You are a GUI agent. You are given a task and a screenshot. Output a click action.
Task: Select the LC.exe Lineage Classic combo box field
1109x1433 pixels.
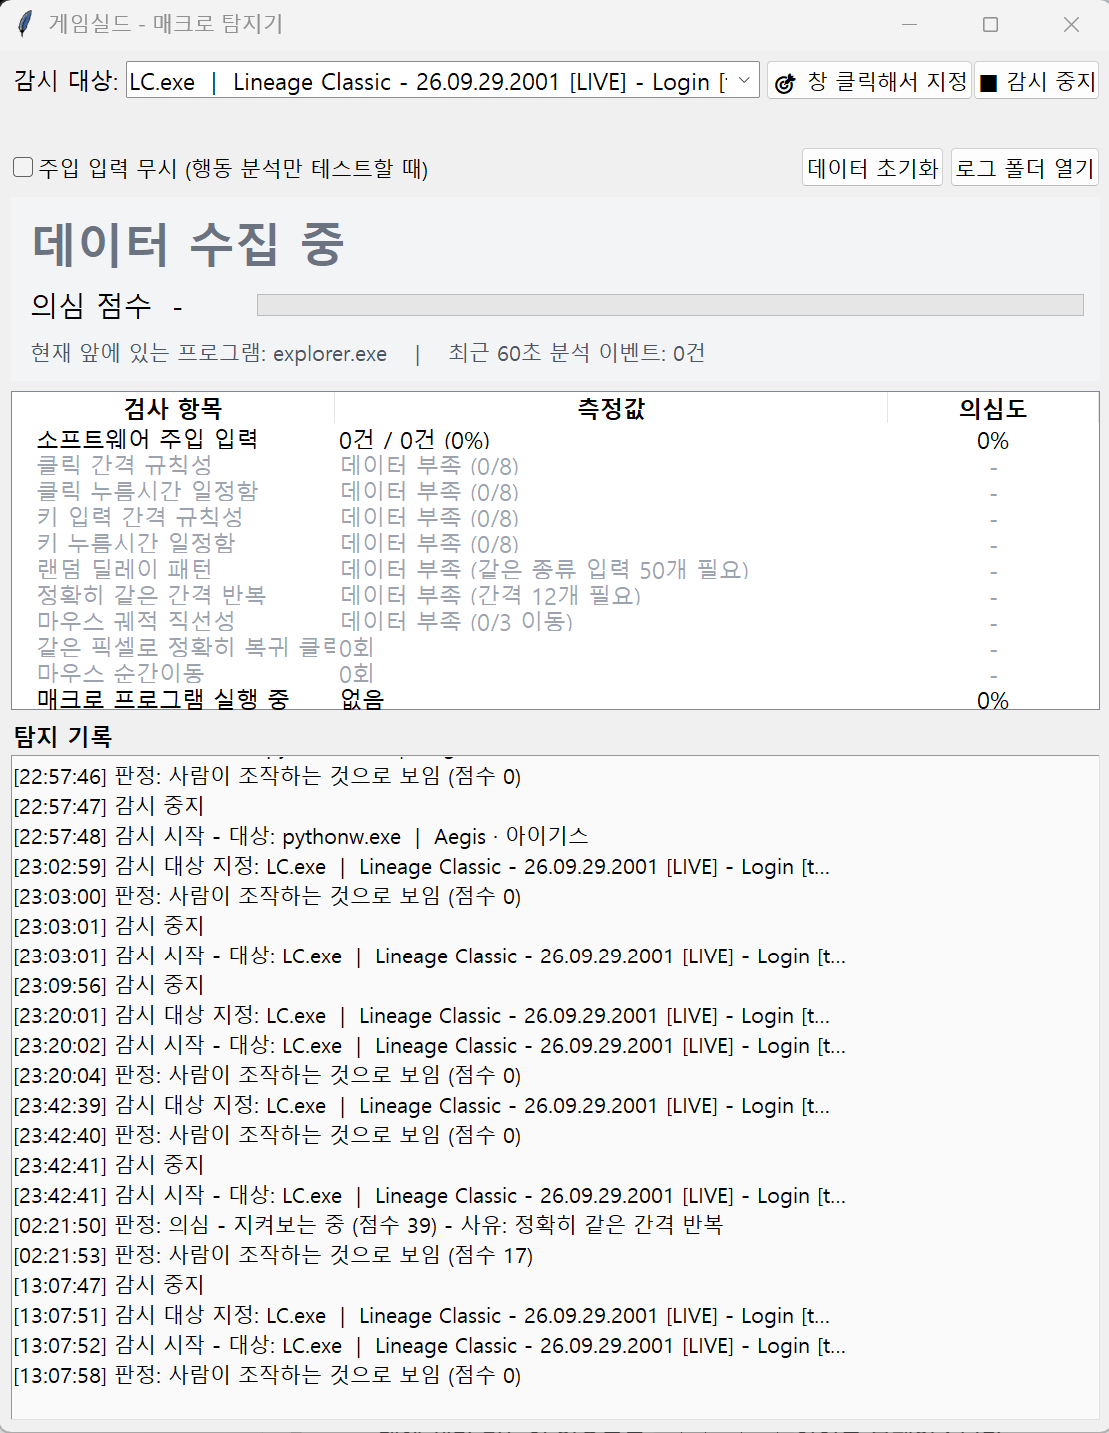click(443, 81)
